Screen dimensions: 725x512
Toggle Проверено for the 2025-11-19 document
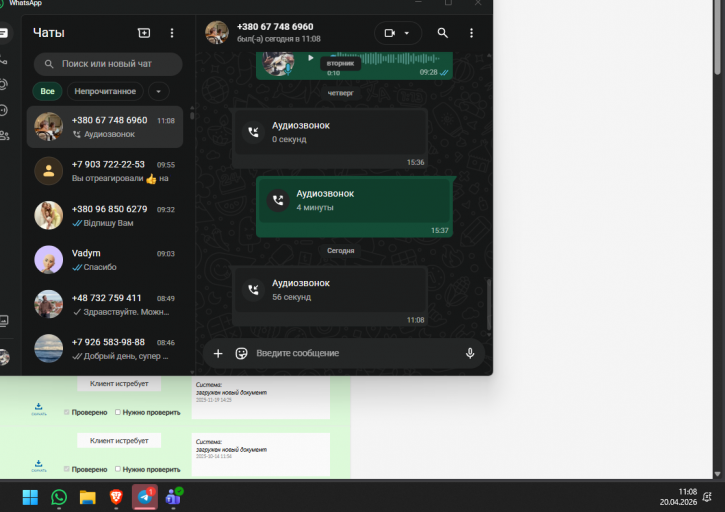click(67, 412)
